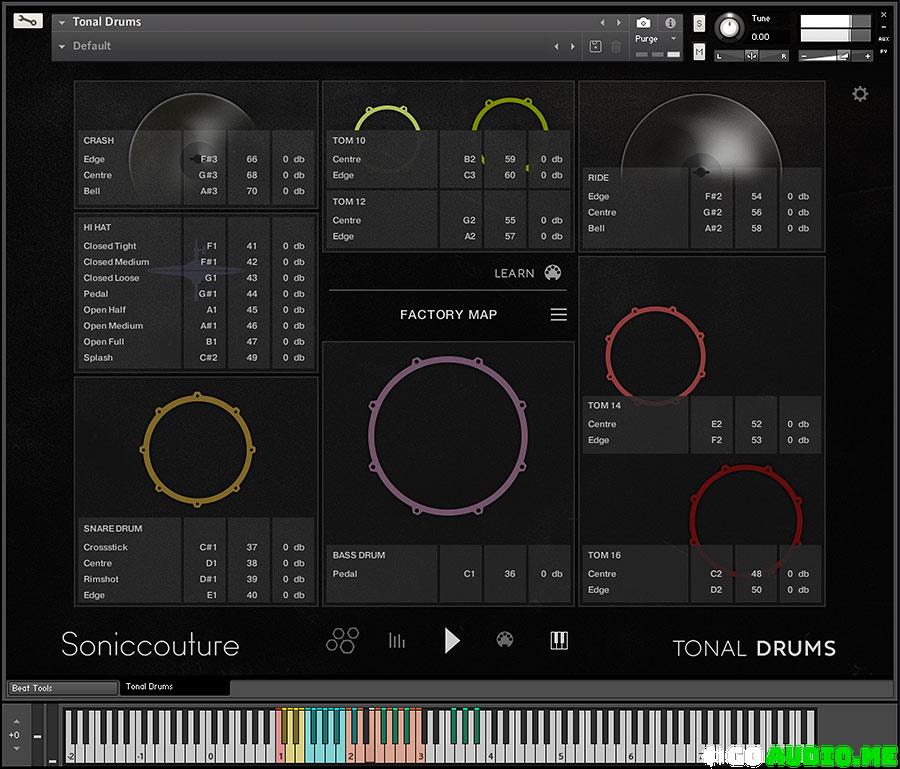The image size is (900, 769).
Task: Open the drum kit hexagons page
Action: click(x=341, y=641)
